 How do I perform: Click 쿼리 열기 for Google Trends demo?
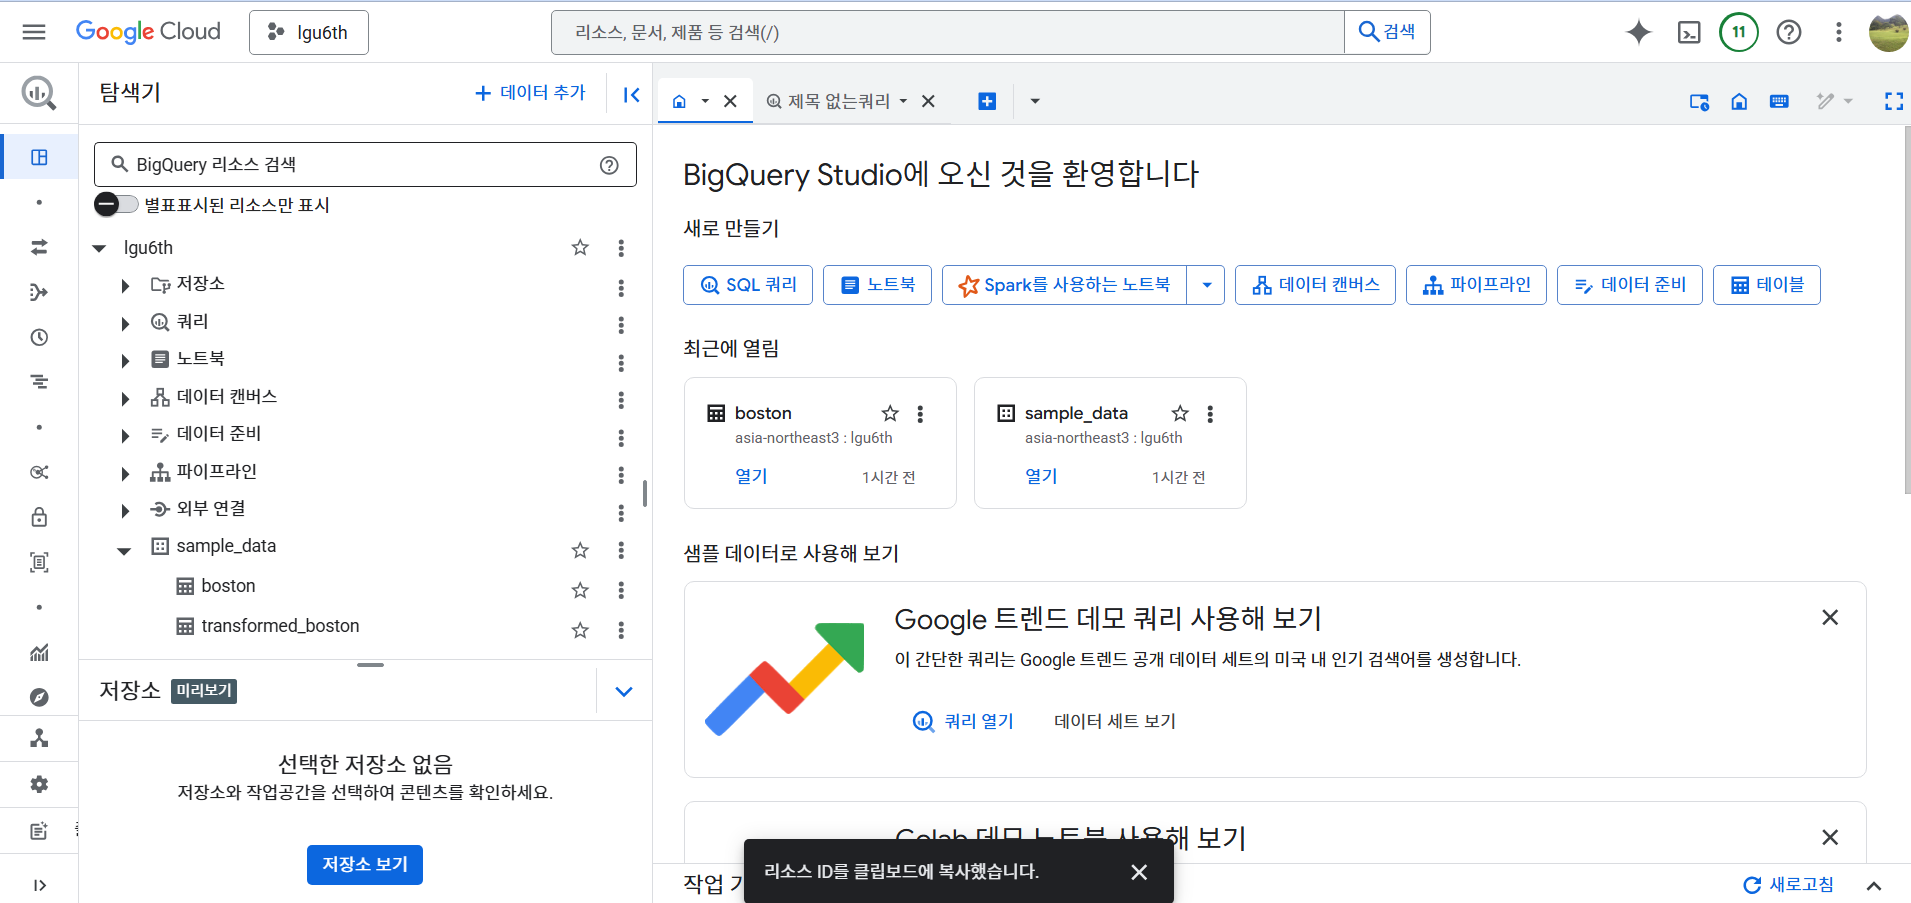964,721
